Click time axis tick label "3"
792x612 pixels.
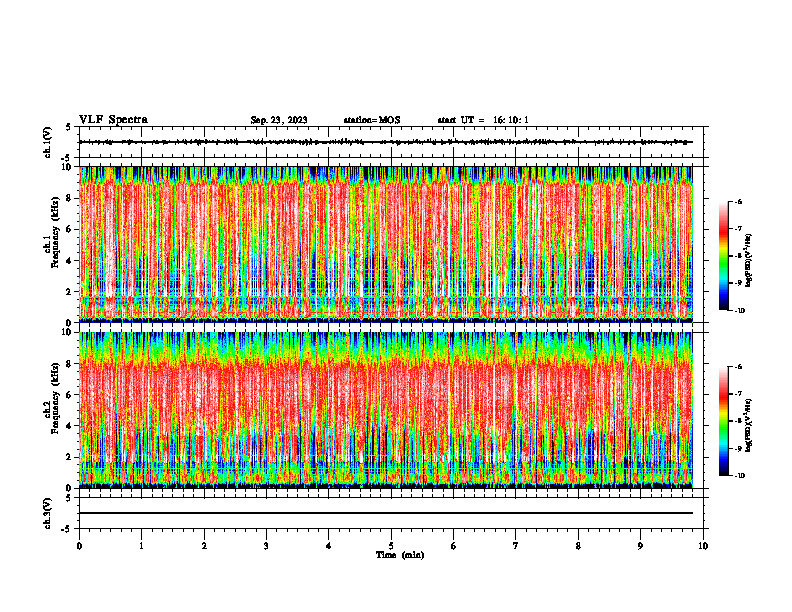coord(266,546)
